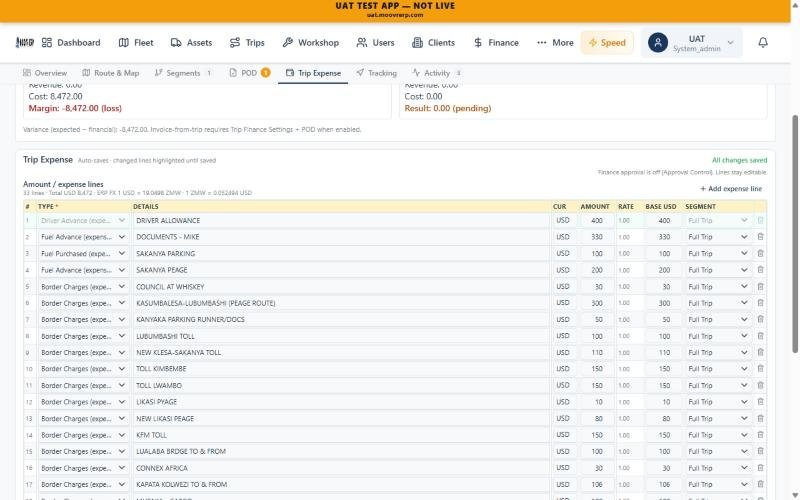The width and height of the screenshot is (800, 500).
Task: Open segment dropdown for KFM TOLL row
Action: coord(718,435)
